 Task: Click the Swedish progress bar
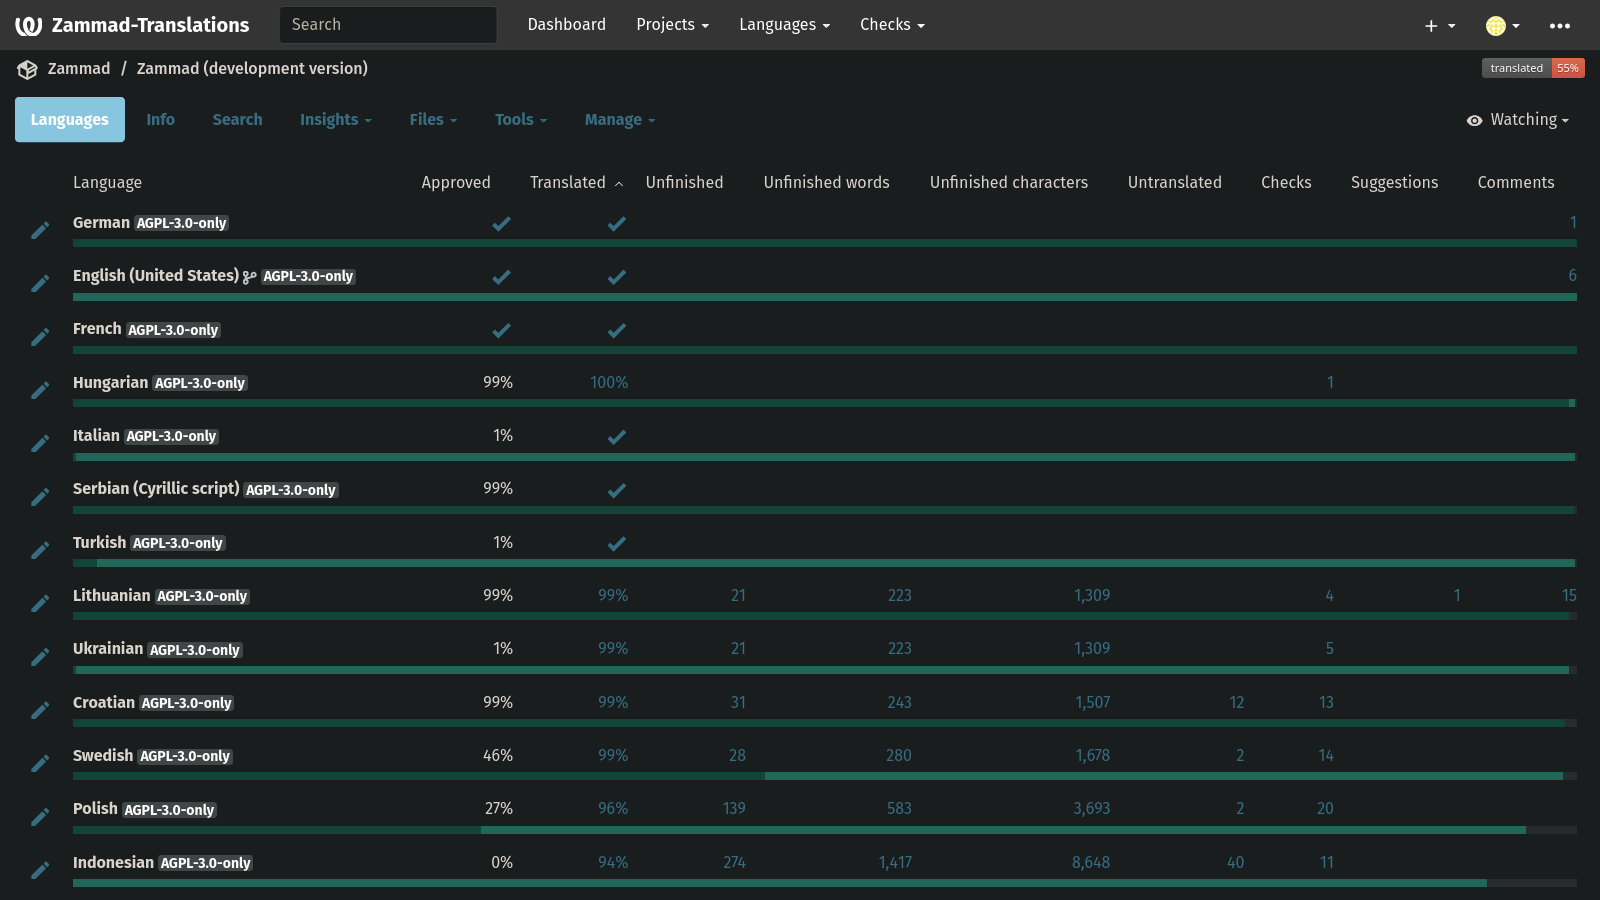pyautogui.click(x=825, y=776)
